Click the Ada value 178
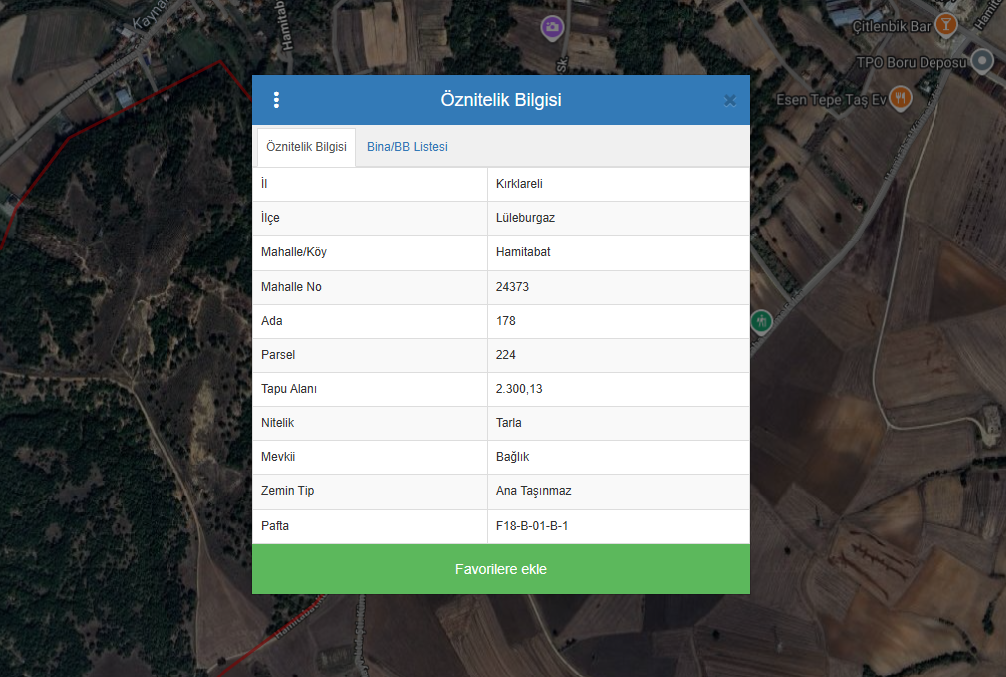 coord(506,321)
